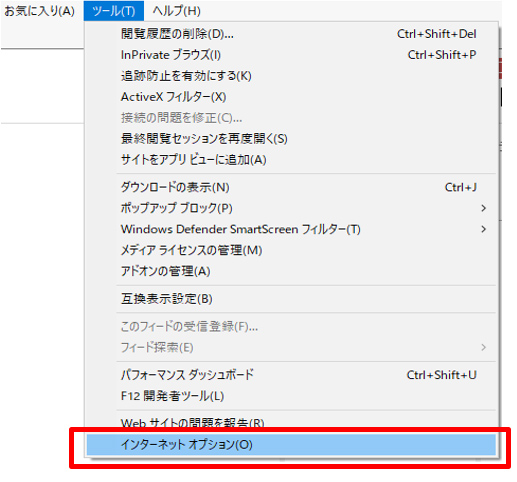Viewport: 517px width, 482px height.
Task: Open ダウンロードの表示(N)
Action: [x=291, y=187]
